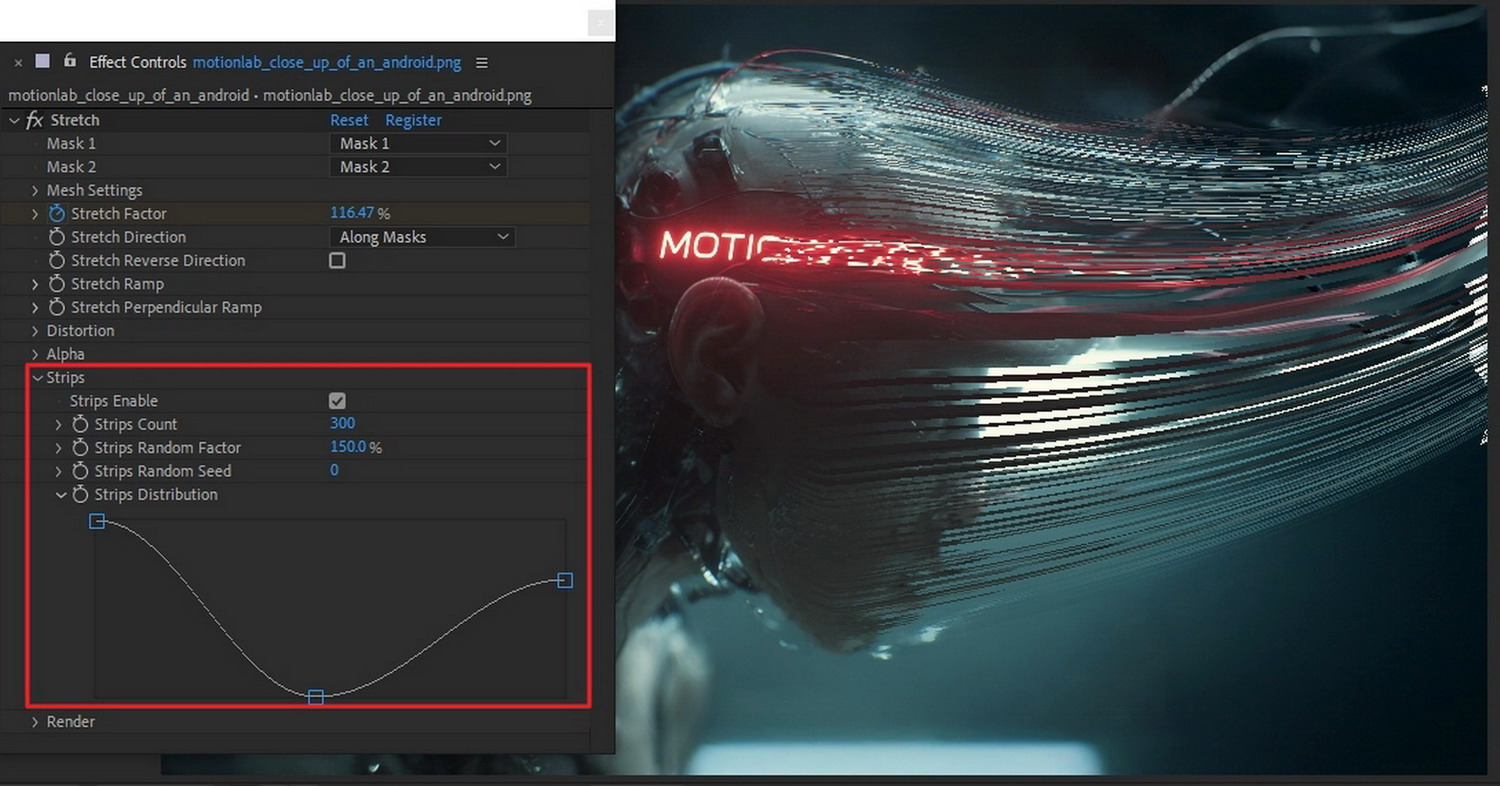Click the Stretch Direction stopwatch icon
Image resolution: width=1500 pixels, height=786 pixels.
pos(57,237)
